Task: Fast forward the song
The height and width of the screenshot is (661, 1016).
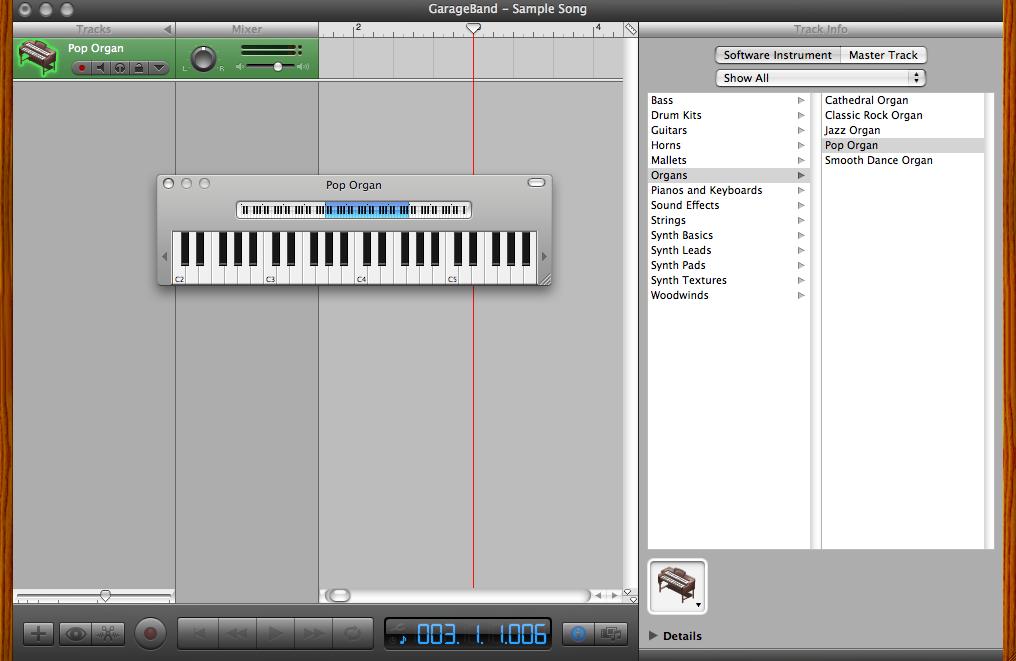Action: [314, 633]
